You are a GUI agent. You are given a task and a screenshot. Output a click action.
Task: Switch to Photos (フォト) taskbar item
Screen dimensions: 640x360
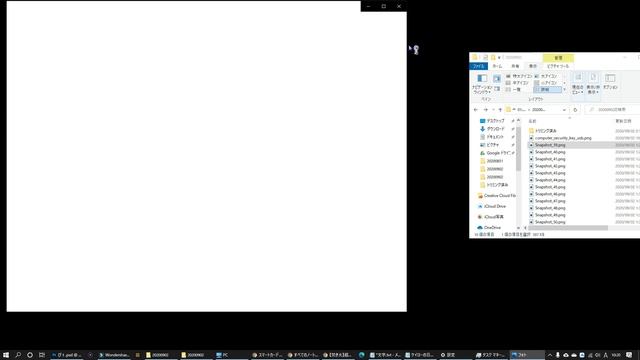pos(527,355)
